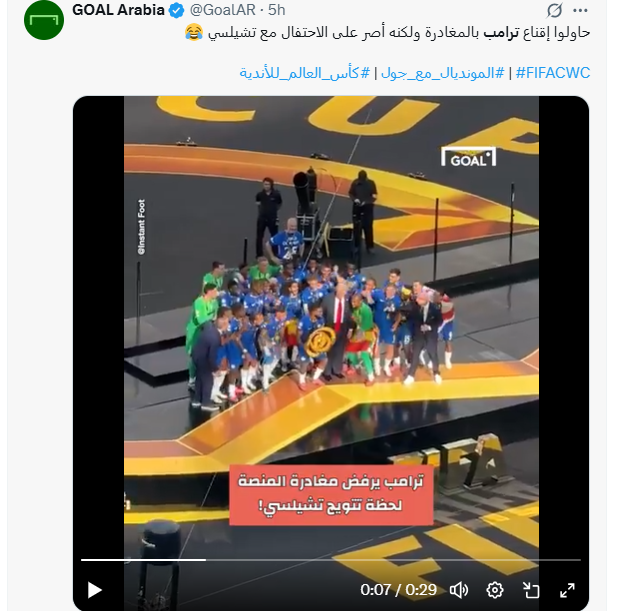Open the tweet's more options menu
This screenshot has height=611, width=618.
tap(580, 11)
